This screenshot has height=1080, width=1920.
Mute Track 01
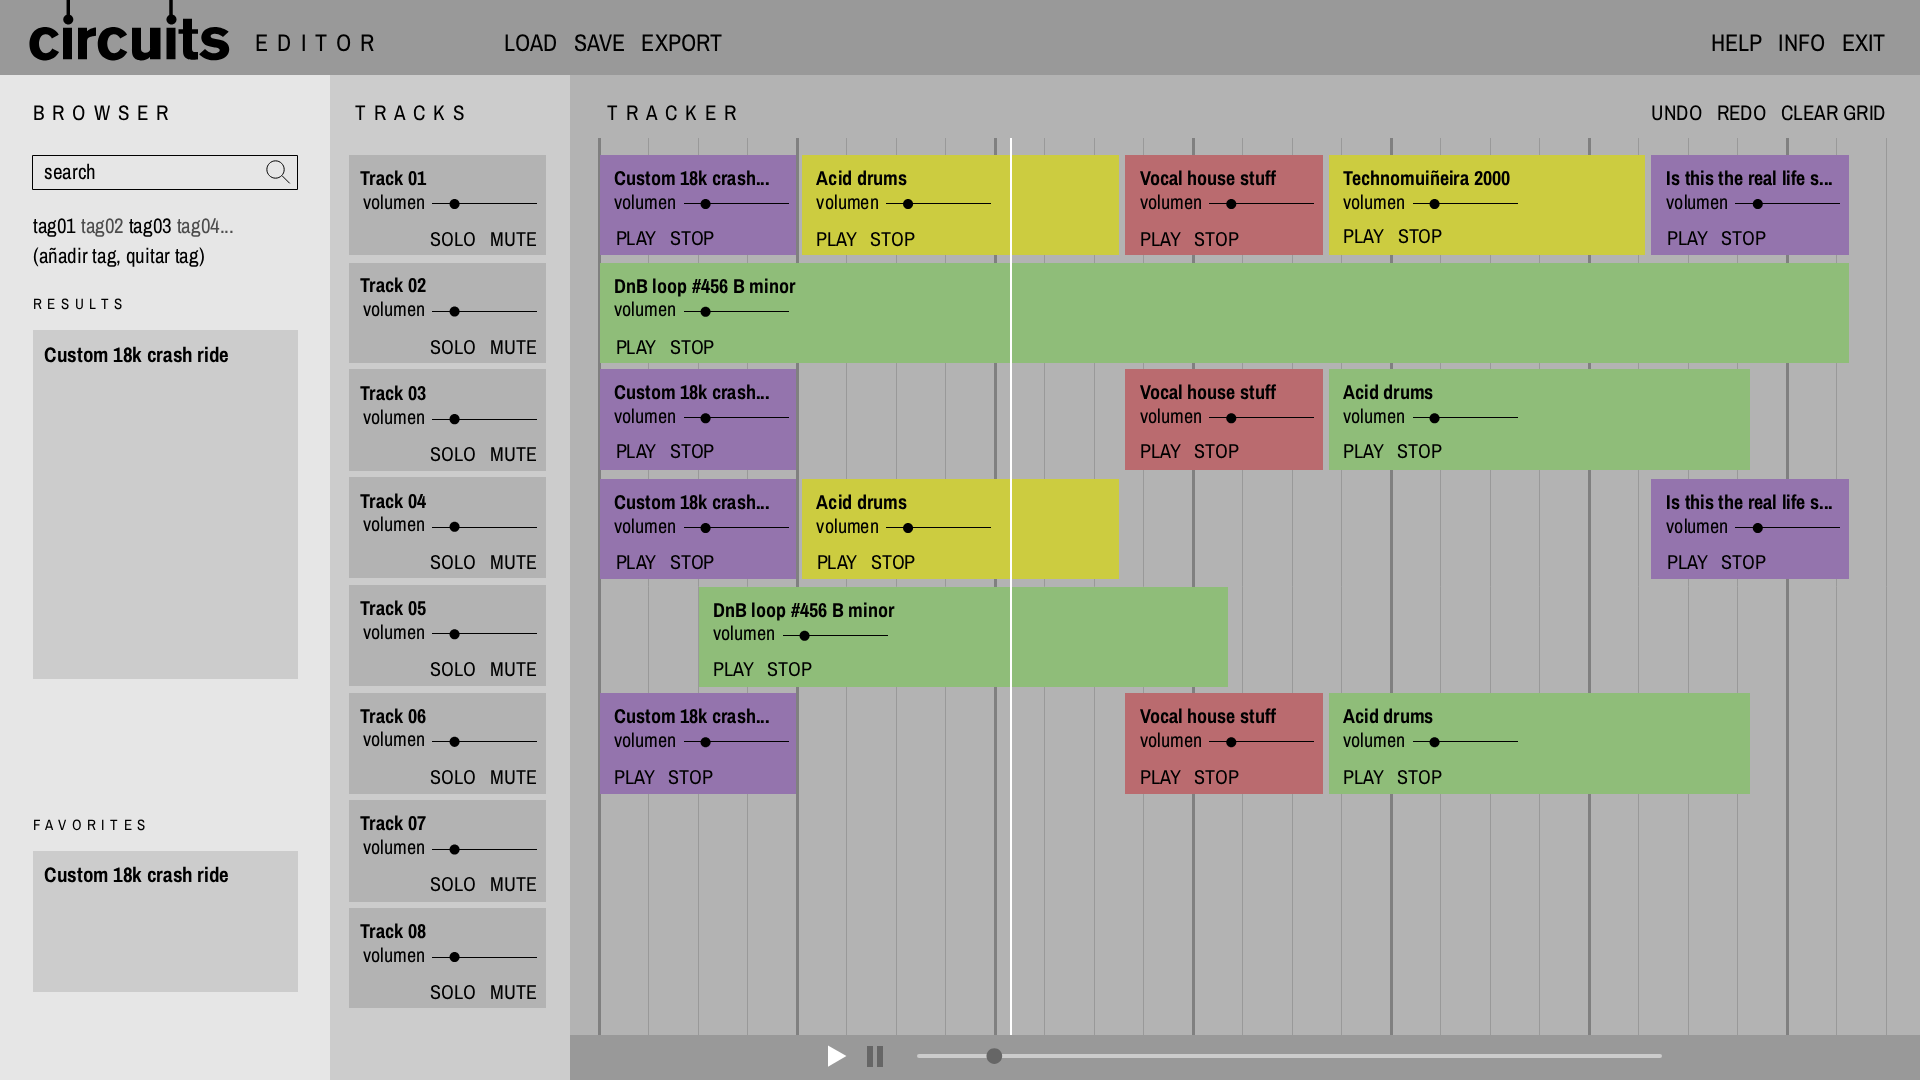[513, 239]
